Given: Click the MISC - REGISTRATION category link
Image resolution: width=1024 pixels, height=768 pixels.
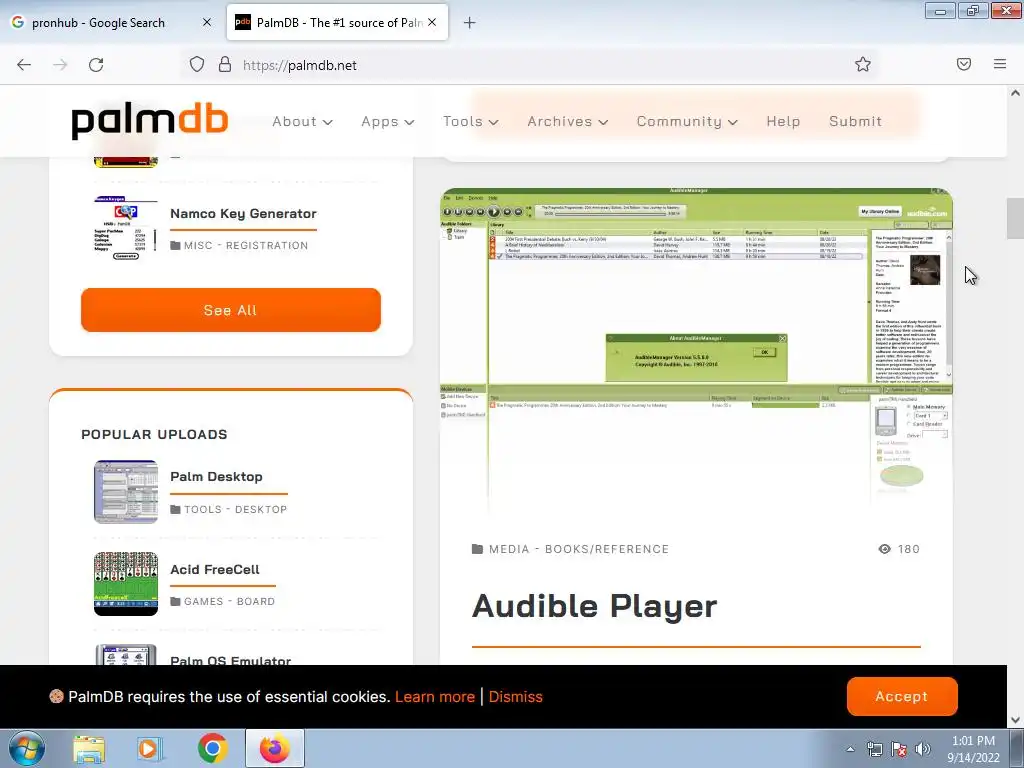Looking at the screenshot, I should pyautogui.click(x=246, y=246).
